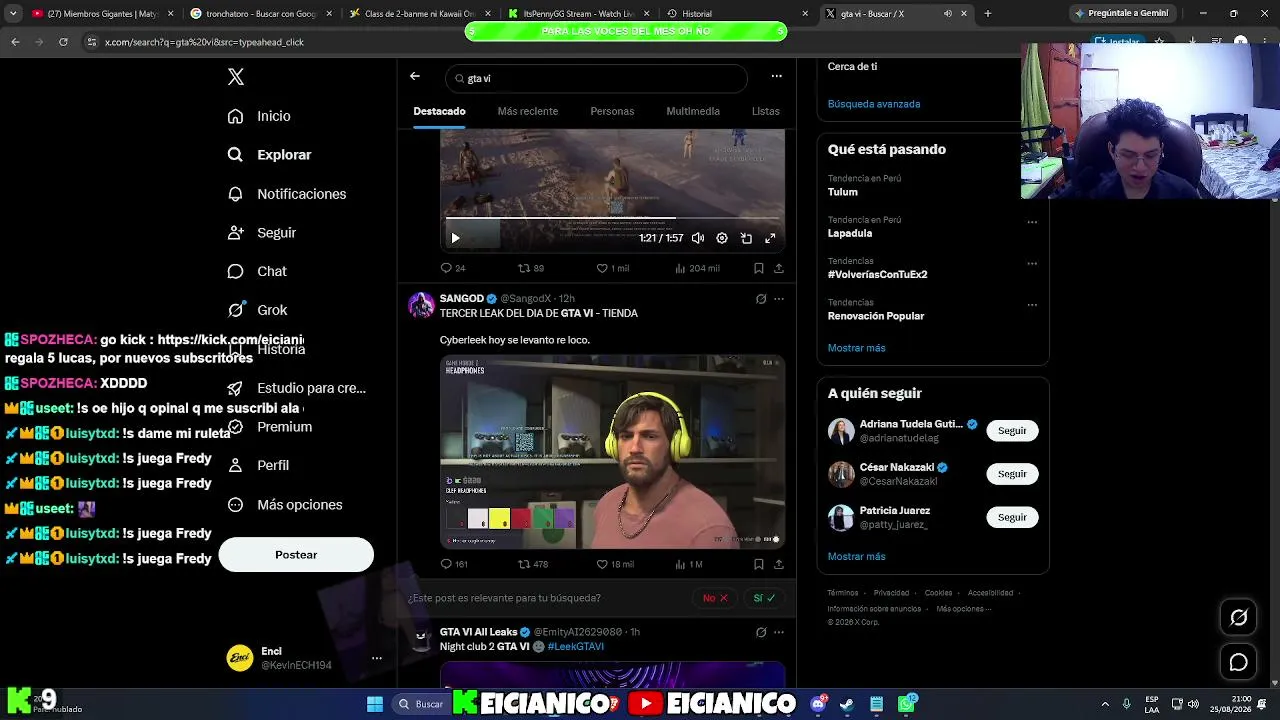The width and height of the screenshot is (1280, 720).
Task: Open search options three-dot menu
Action: point(776,76)
